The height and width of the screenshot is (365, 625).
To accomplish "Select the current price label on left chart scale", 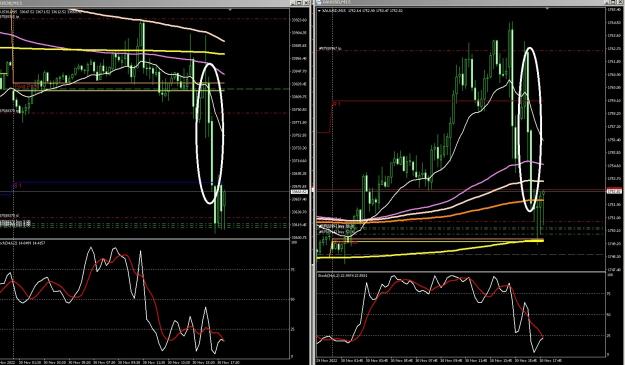I will coord(299,192).
